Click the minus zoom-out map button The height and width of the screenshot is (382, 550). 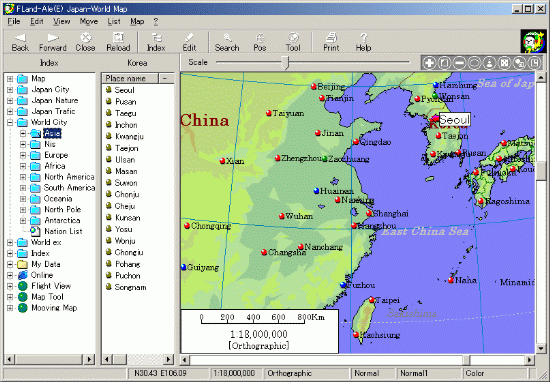tap(459, 63)
